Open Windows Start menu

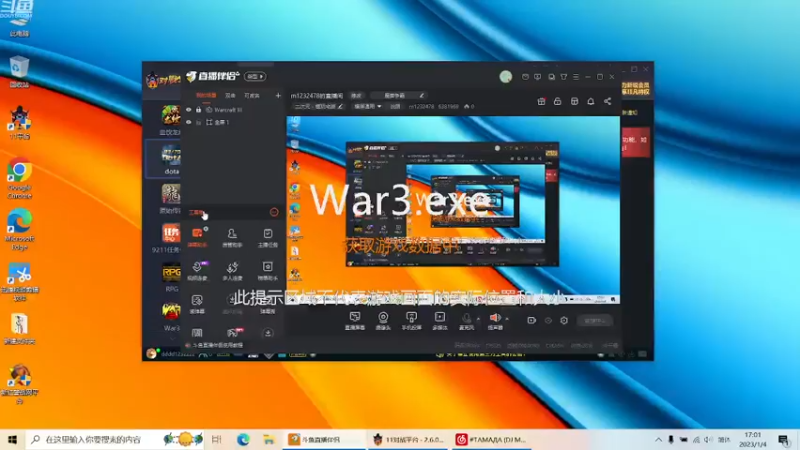tap(12, 439)
